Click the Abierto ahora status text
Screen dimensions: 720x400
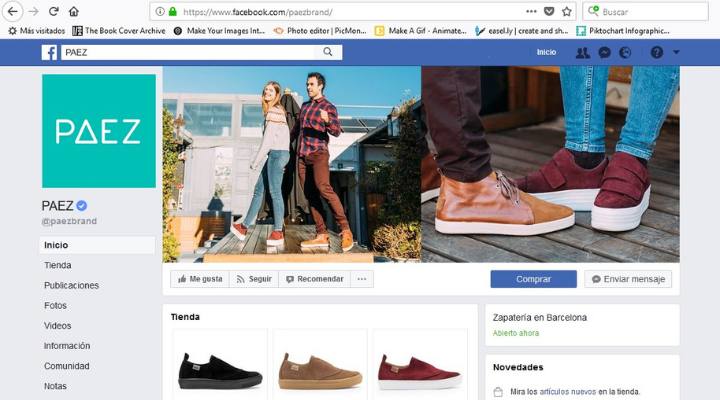click(x=516, y=333)
